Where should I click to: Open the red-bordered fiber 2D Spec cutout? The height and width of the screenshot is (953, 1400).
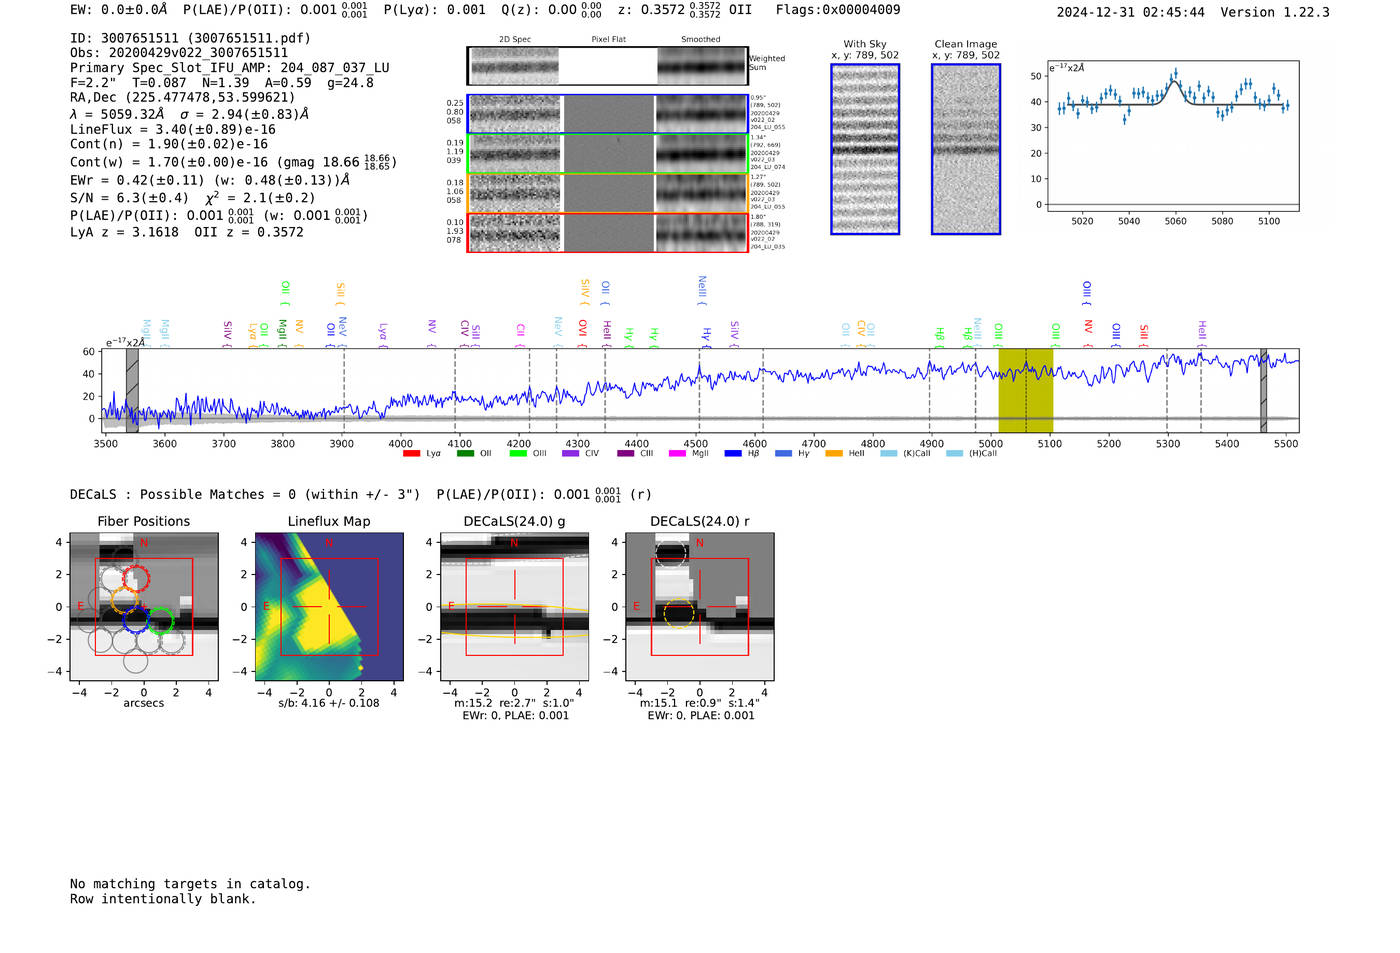coord(514,233)
